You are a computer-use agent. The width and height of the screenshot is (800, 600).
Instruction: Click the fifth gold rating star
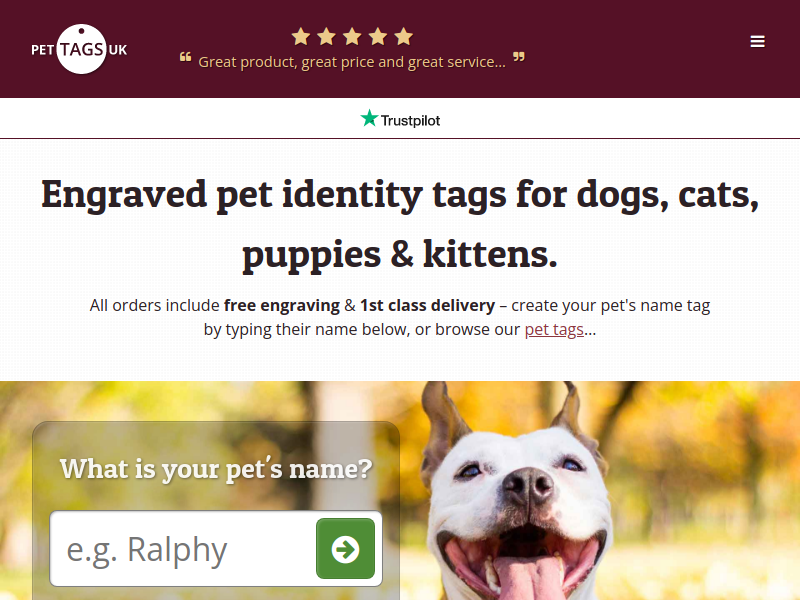pos(404,37)
